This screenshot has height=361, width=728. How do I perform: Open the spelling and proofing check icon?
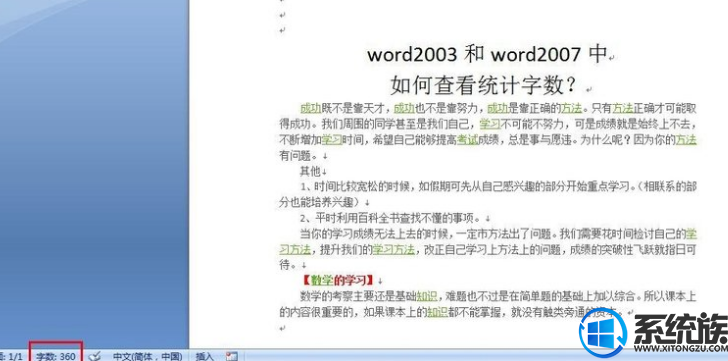coord(95,356)
